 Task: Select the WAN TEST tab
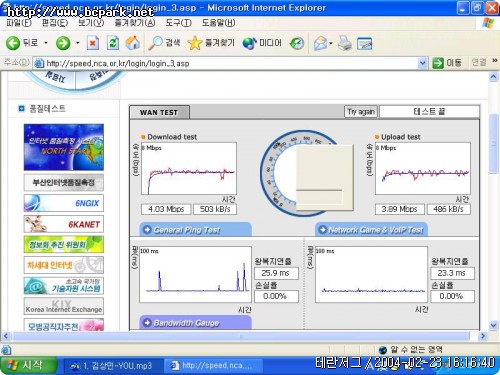click(x=159, y=112)
